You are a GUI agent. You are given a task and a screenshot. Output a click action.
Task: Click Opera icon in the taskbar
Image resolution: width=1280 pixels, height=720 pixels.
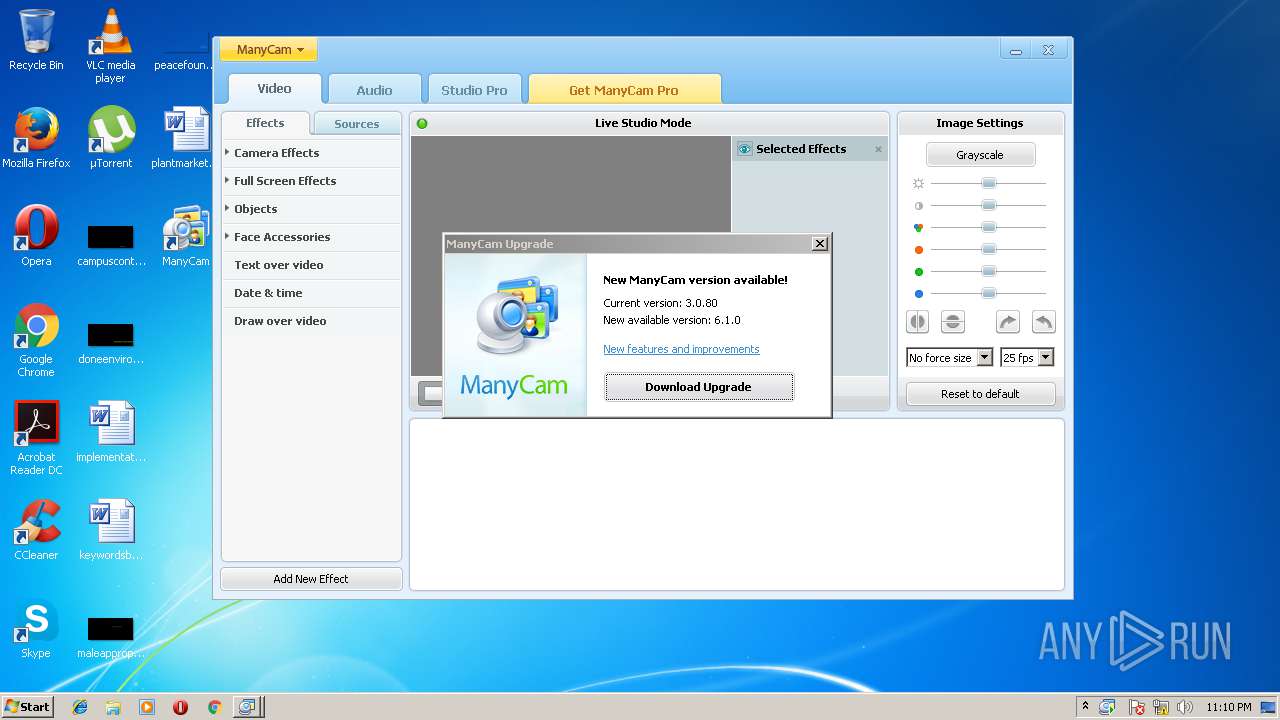point(181,707)
